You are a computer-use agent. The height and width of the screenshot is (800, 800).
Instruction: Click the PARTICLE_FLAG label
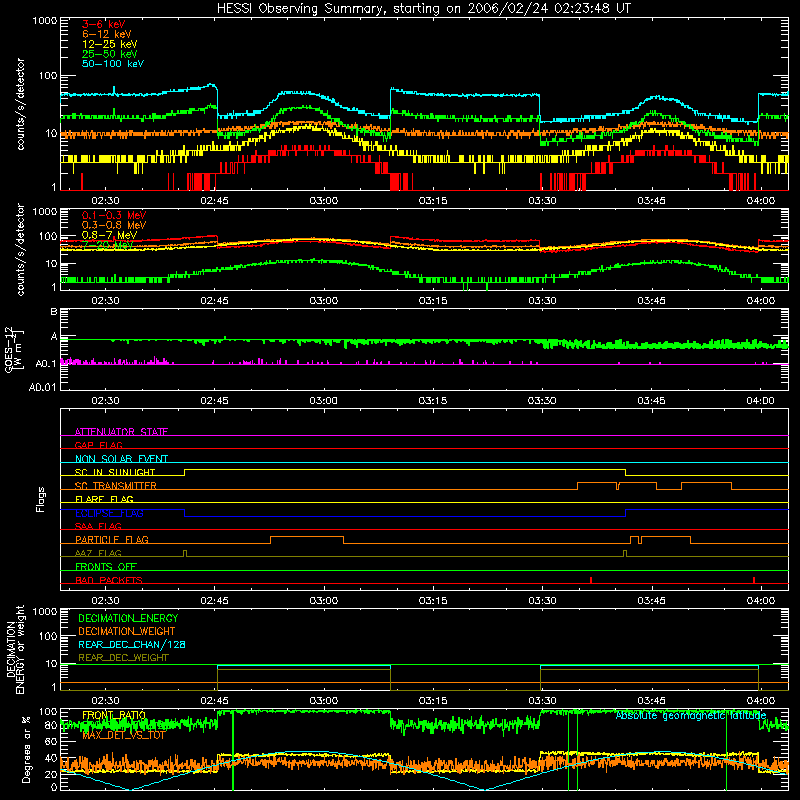click(112, 540)
